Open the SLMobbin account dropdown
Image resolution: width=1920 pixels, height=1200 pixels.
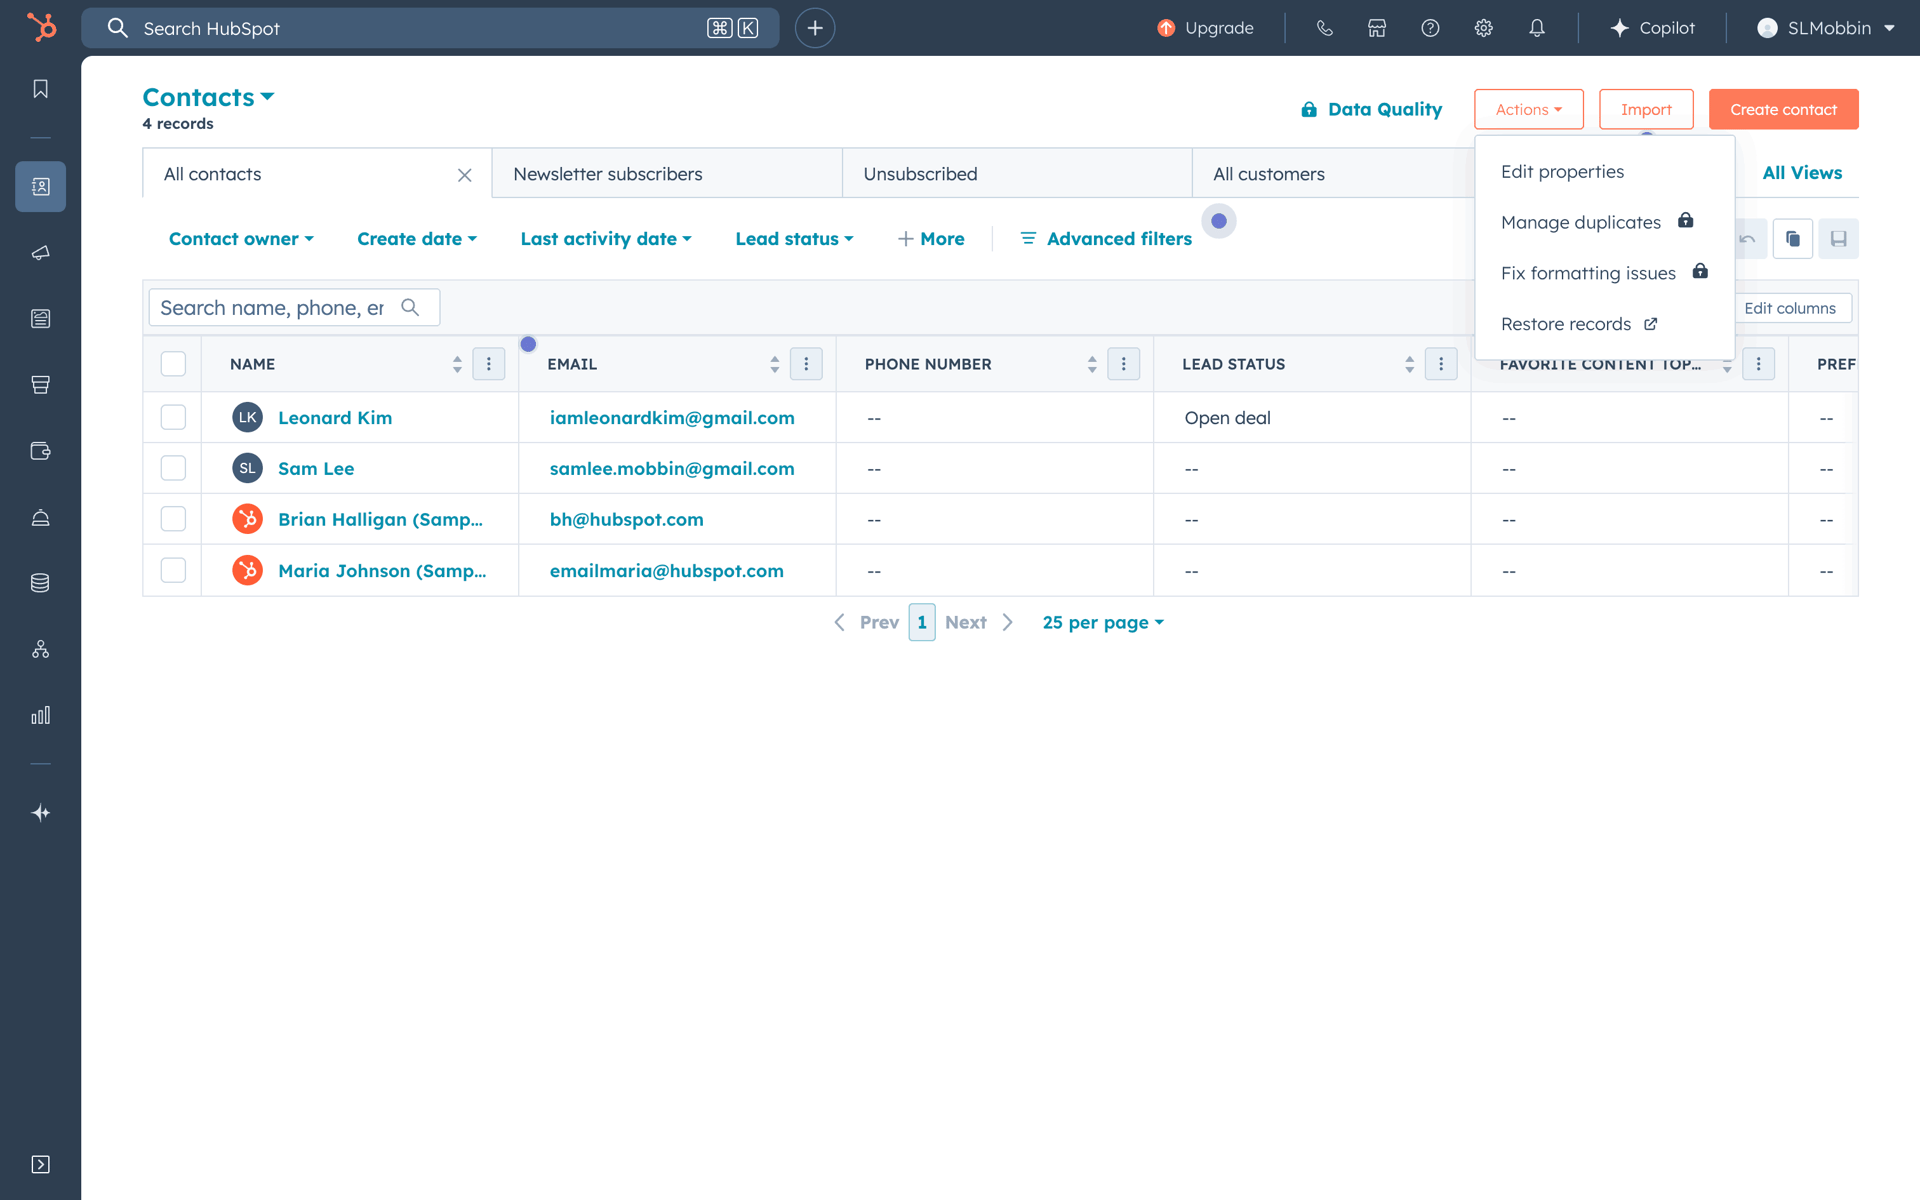tap(1826, 28)
